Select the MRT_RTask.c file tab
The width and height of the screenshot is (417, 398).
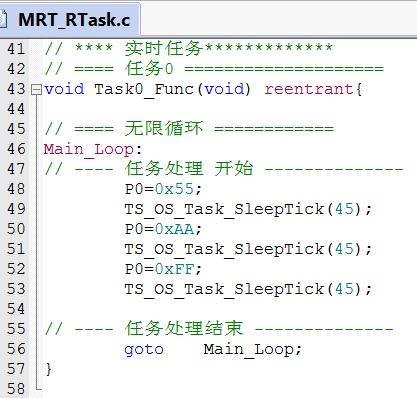tap(69, 19)
